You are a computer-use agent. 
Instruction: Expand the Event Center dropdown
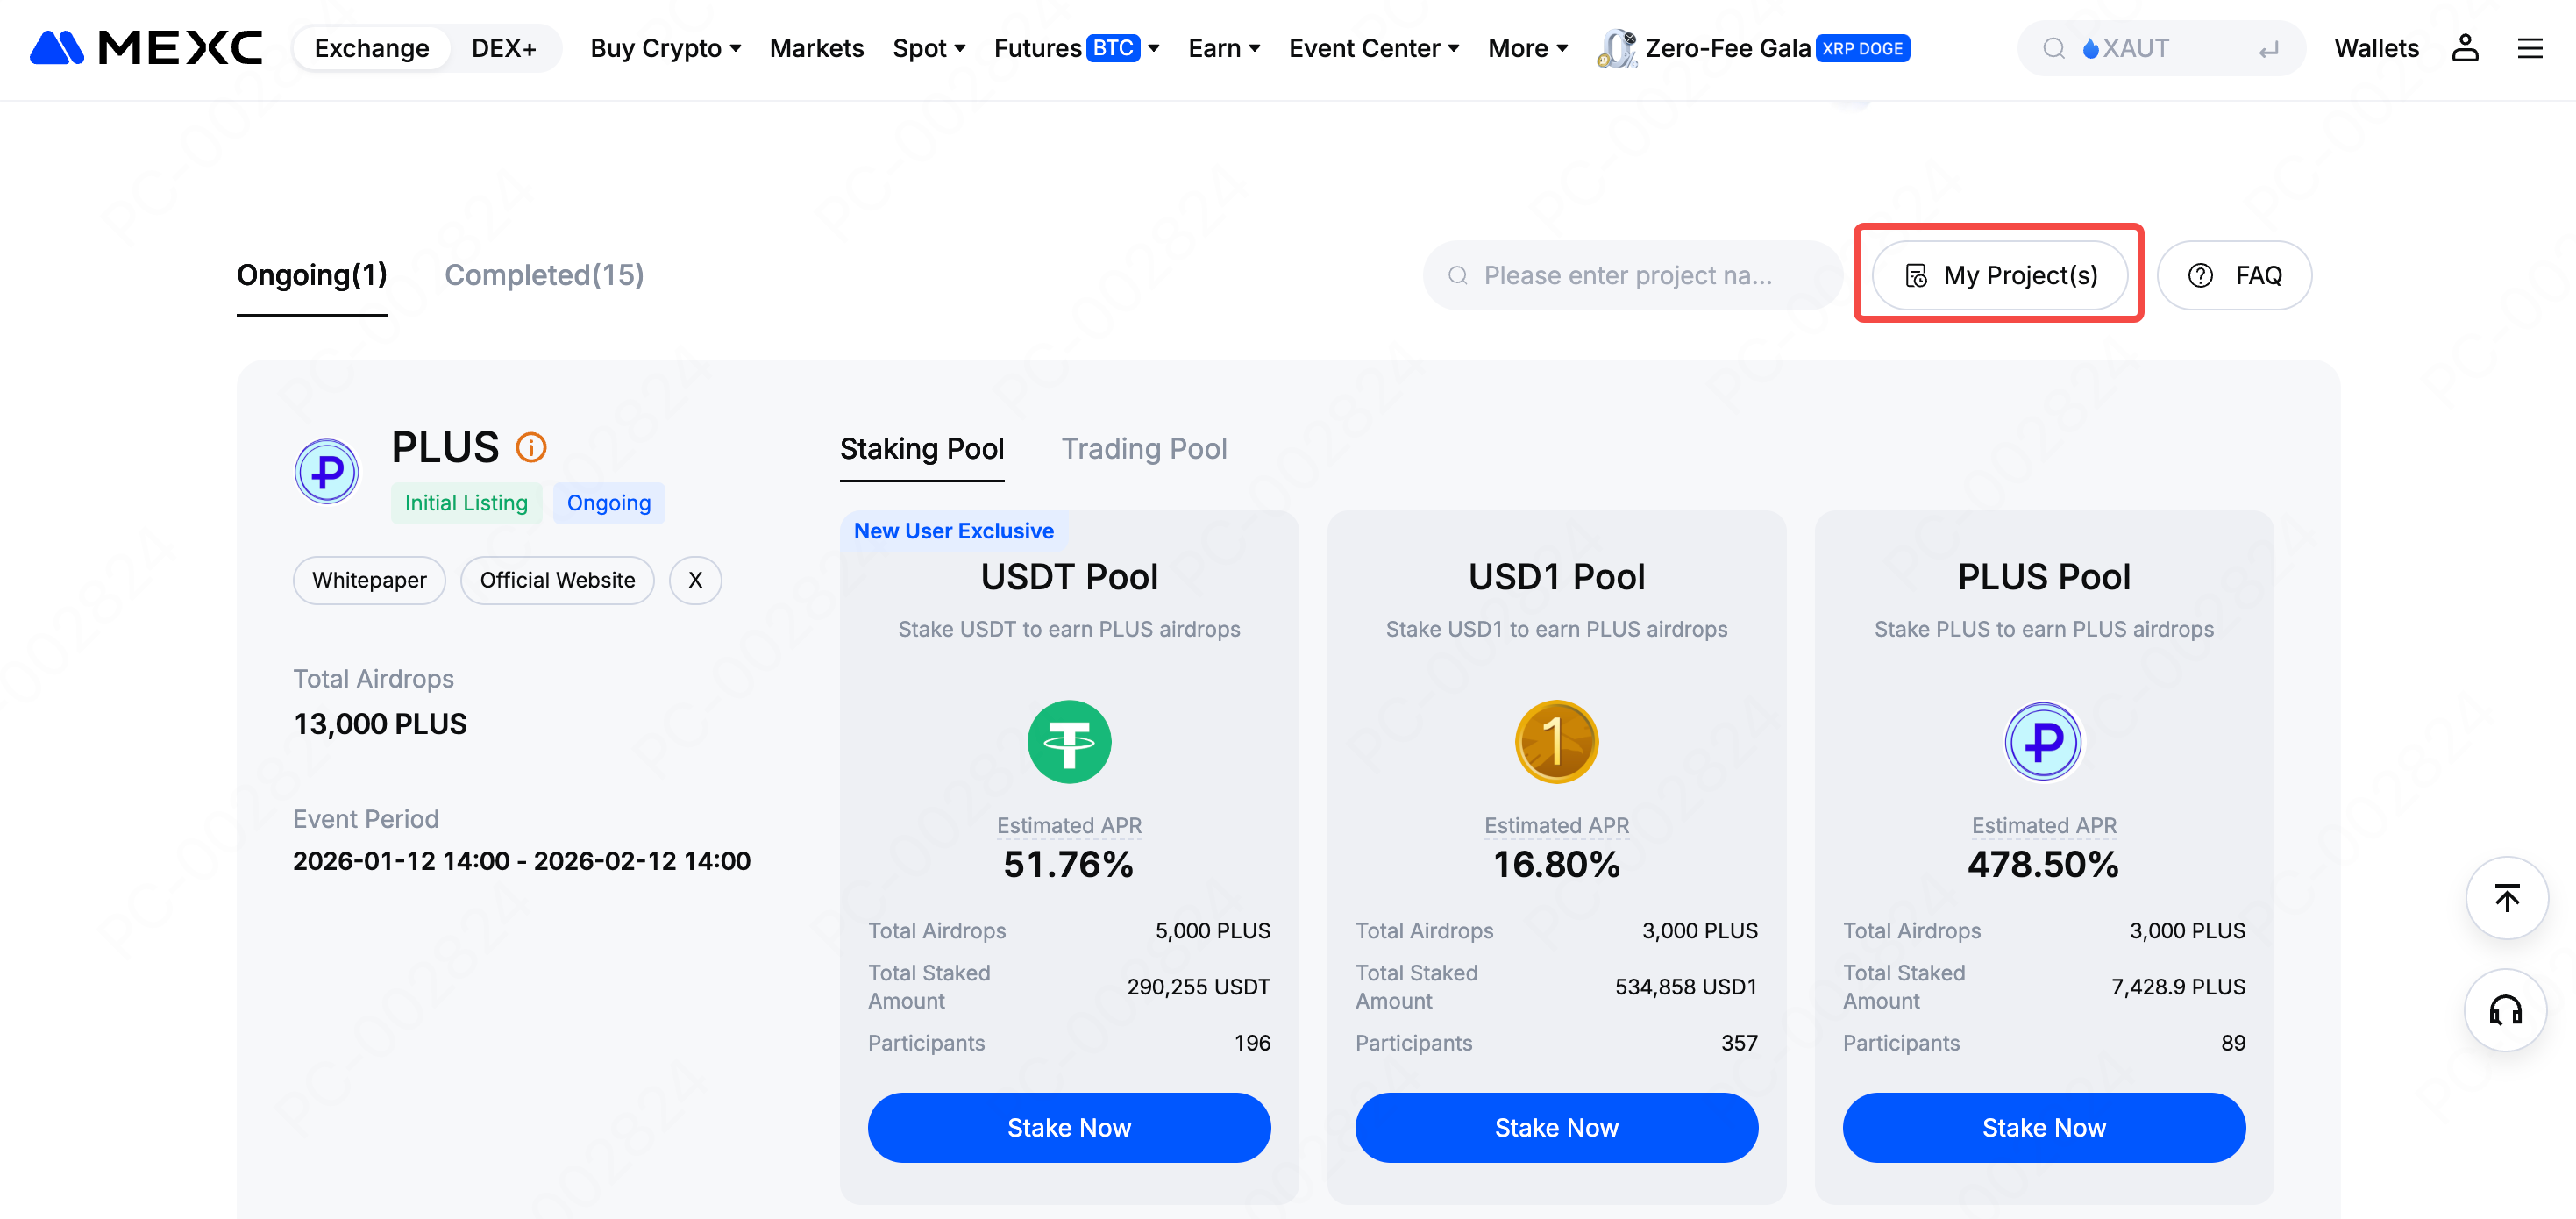[1373, 48]
